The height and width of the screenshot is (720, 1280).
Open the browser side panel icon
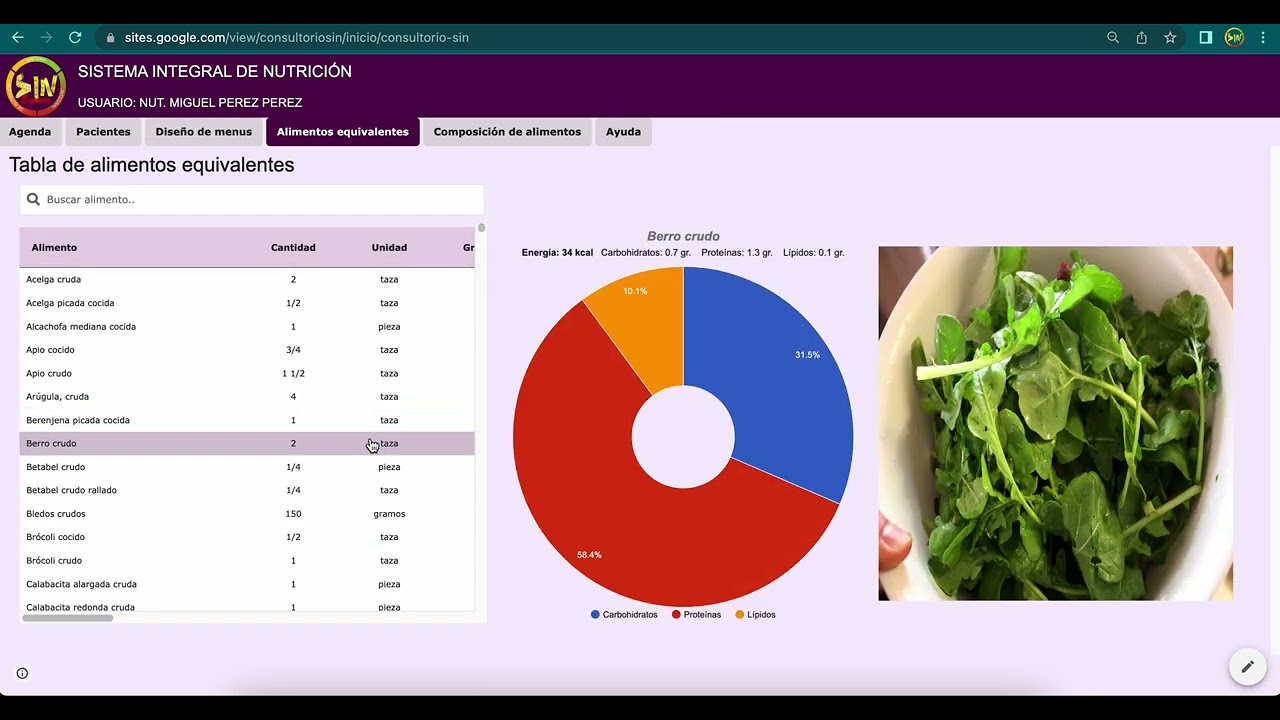coord(1206,37)
